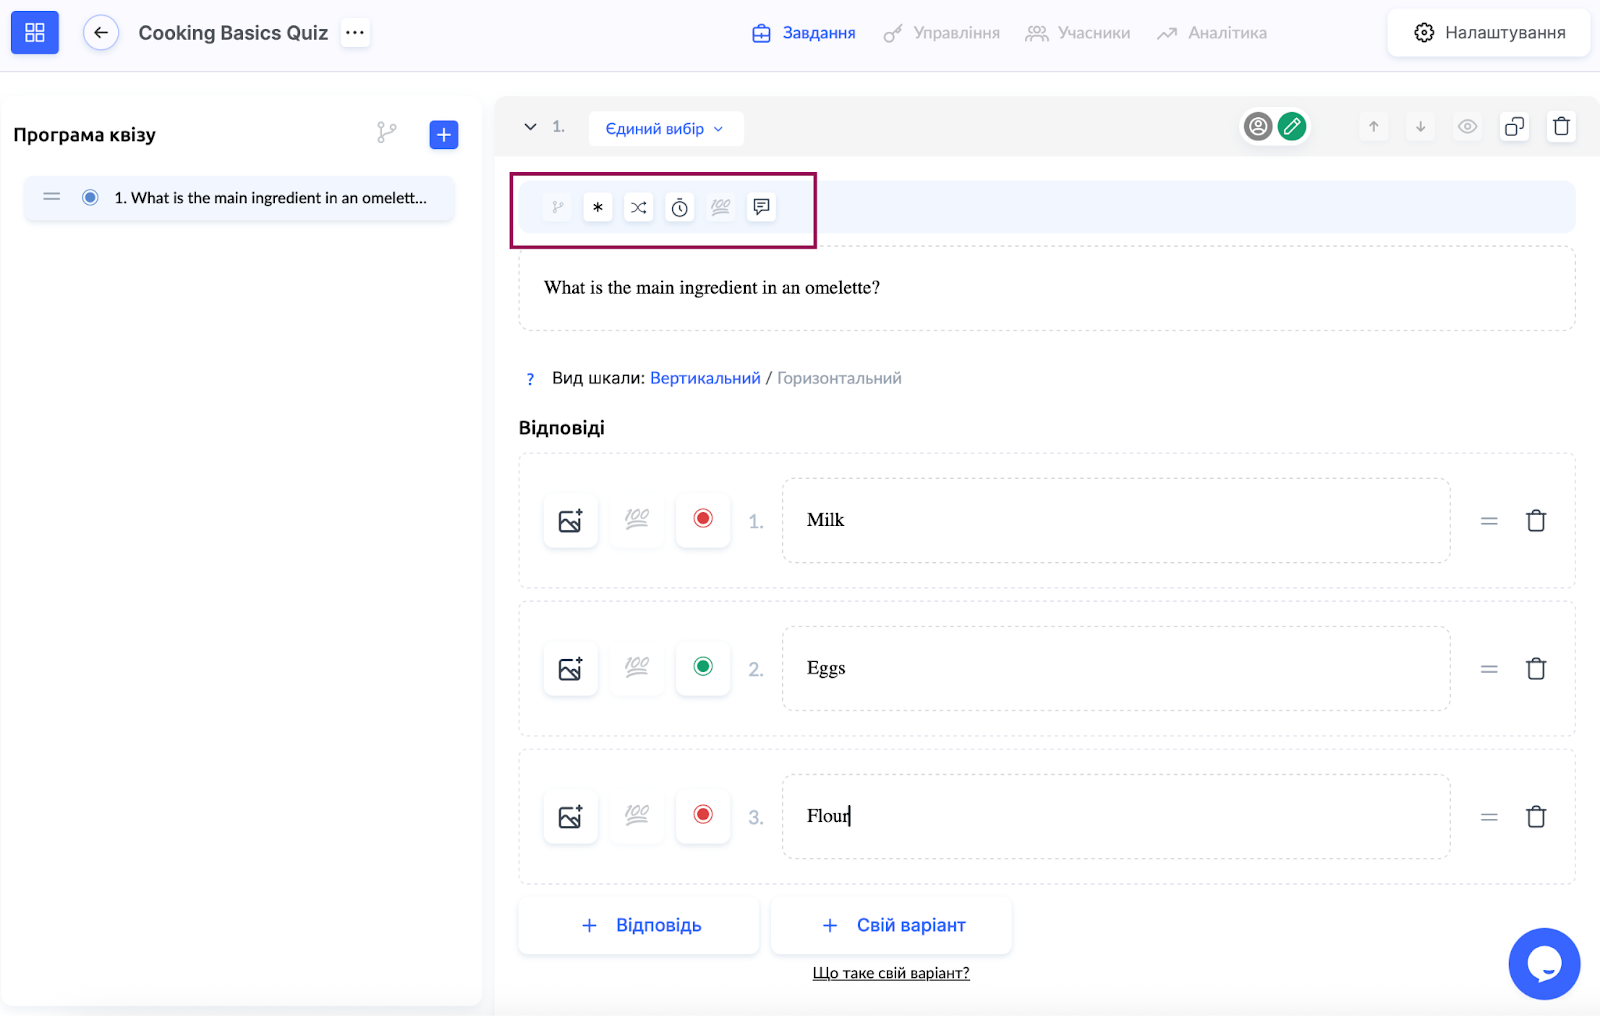Viewport: 1600px width, 1016px height.
Task: Duplicate question using the copy icon
Action: [1514, 127]
